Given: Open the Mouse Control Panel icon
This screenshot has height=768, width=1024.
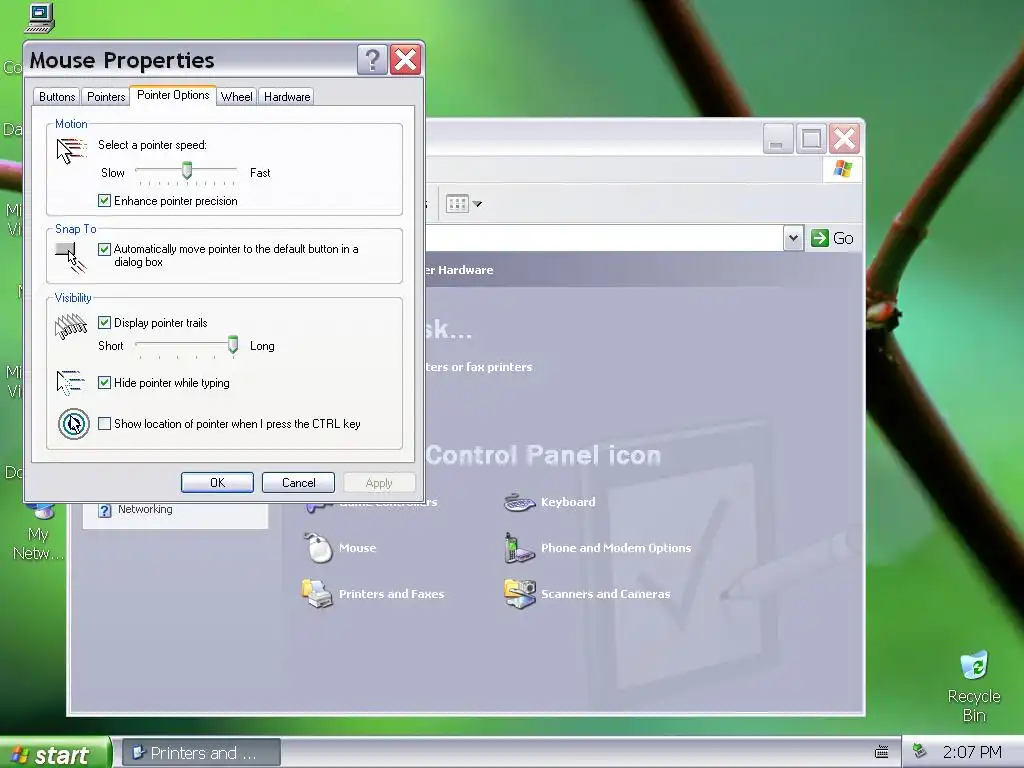Looking at the screenshot, I should point(319,547).
